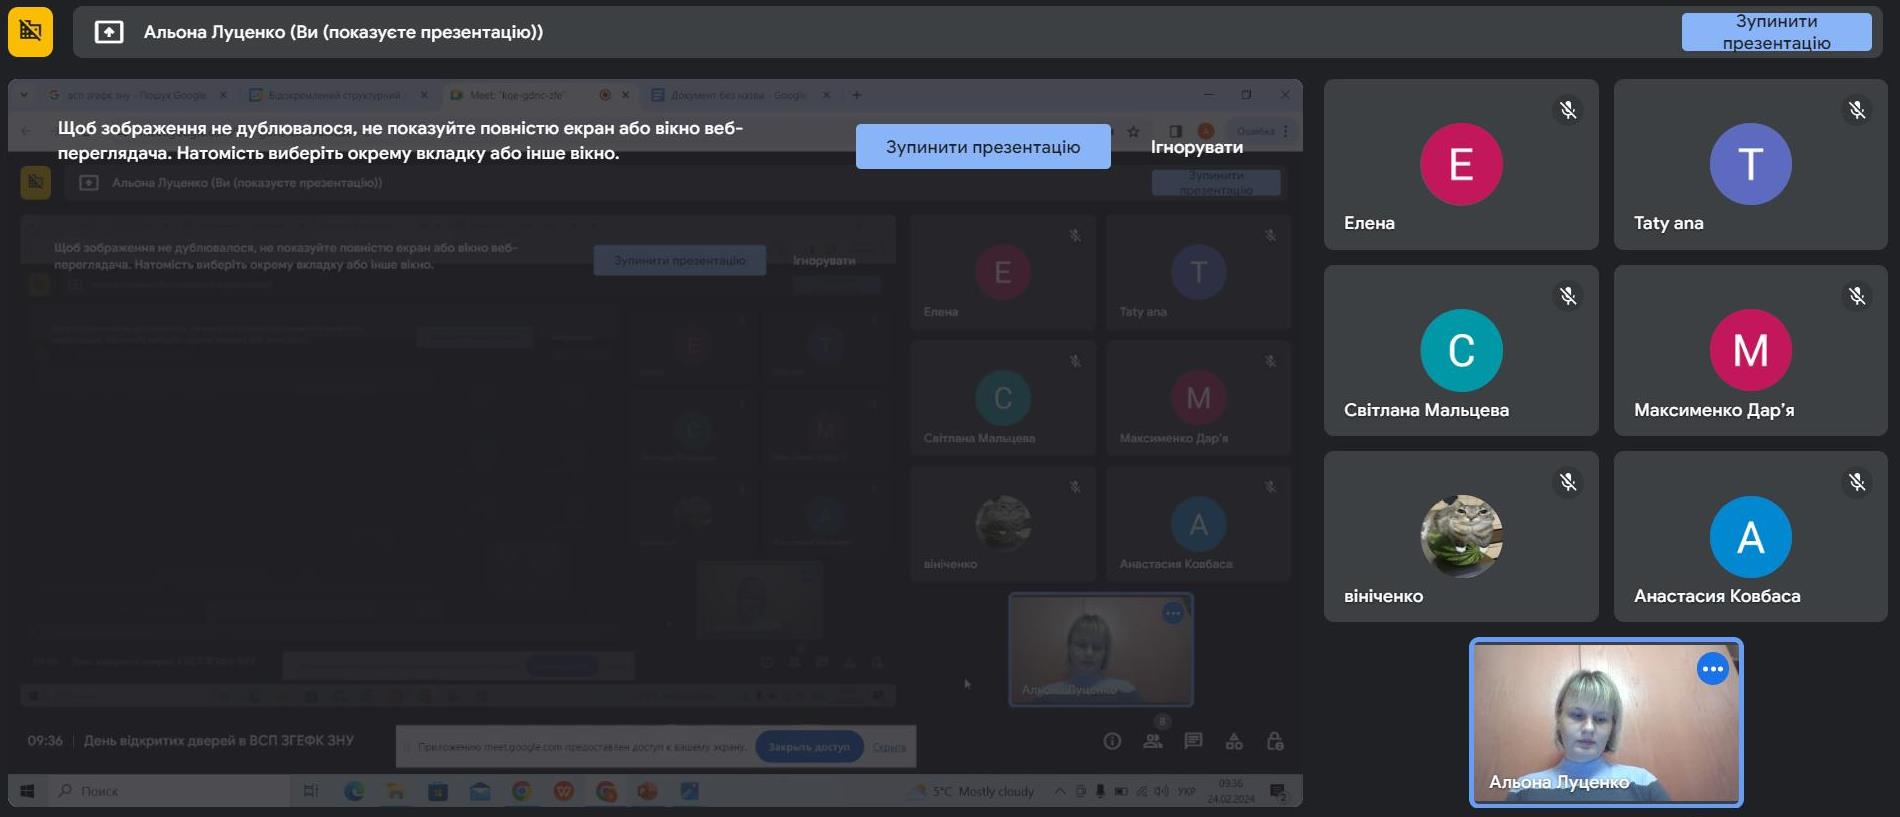The height and width of the screenshot is (817, 1900).
Task: Click Зупинити презентацію in the warning banner
Action: (983, 147)
